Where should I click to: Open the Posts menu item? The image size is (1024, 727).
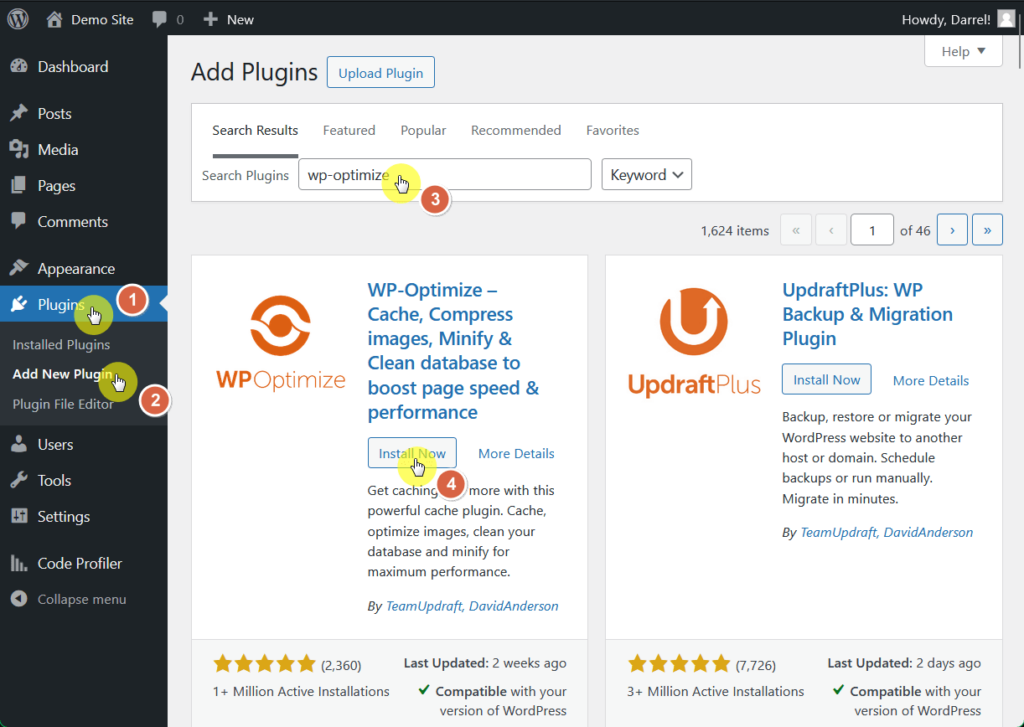pos(84,113)
